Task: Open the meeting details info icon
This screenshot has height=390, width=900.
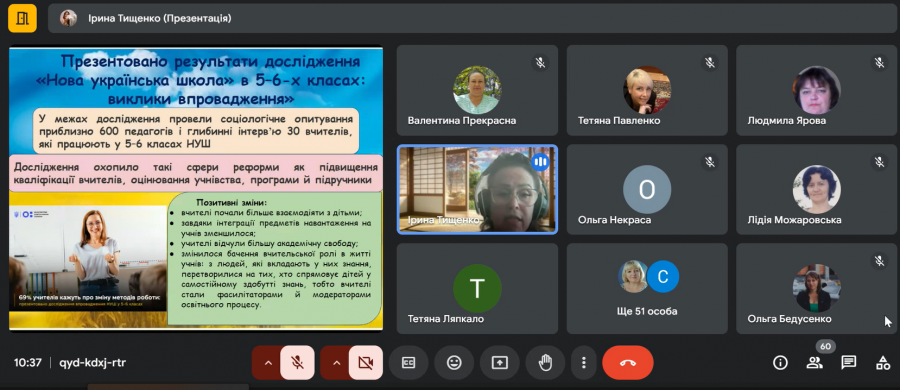Action: tap(780, 362)
